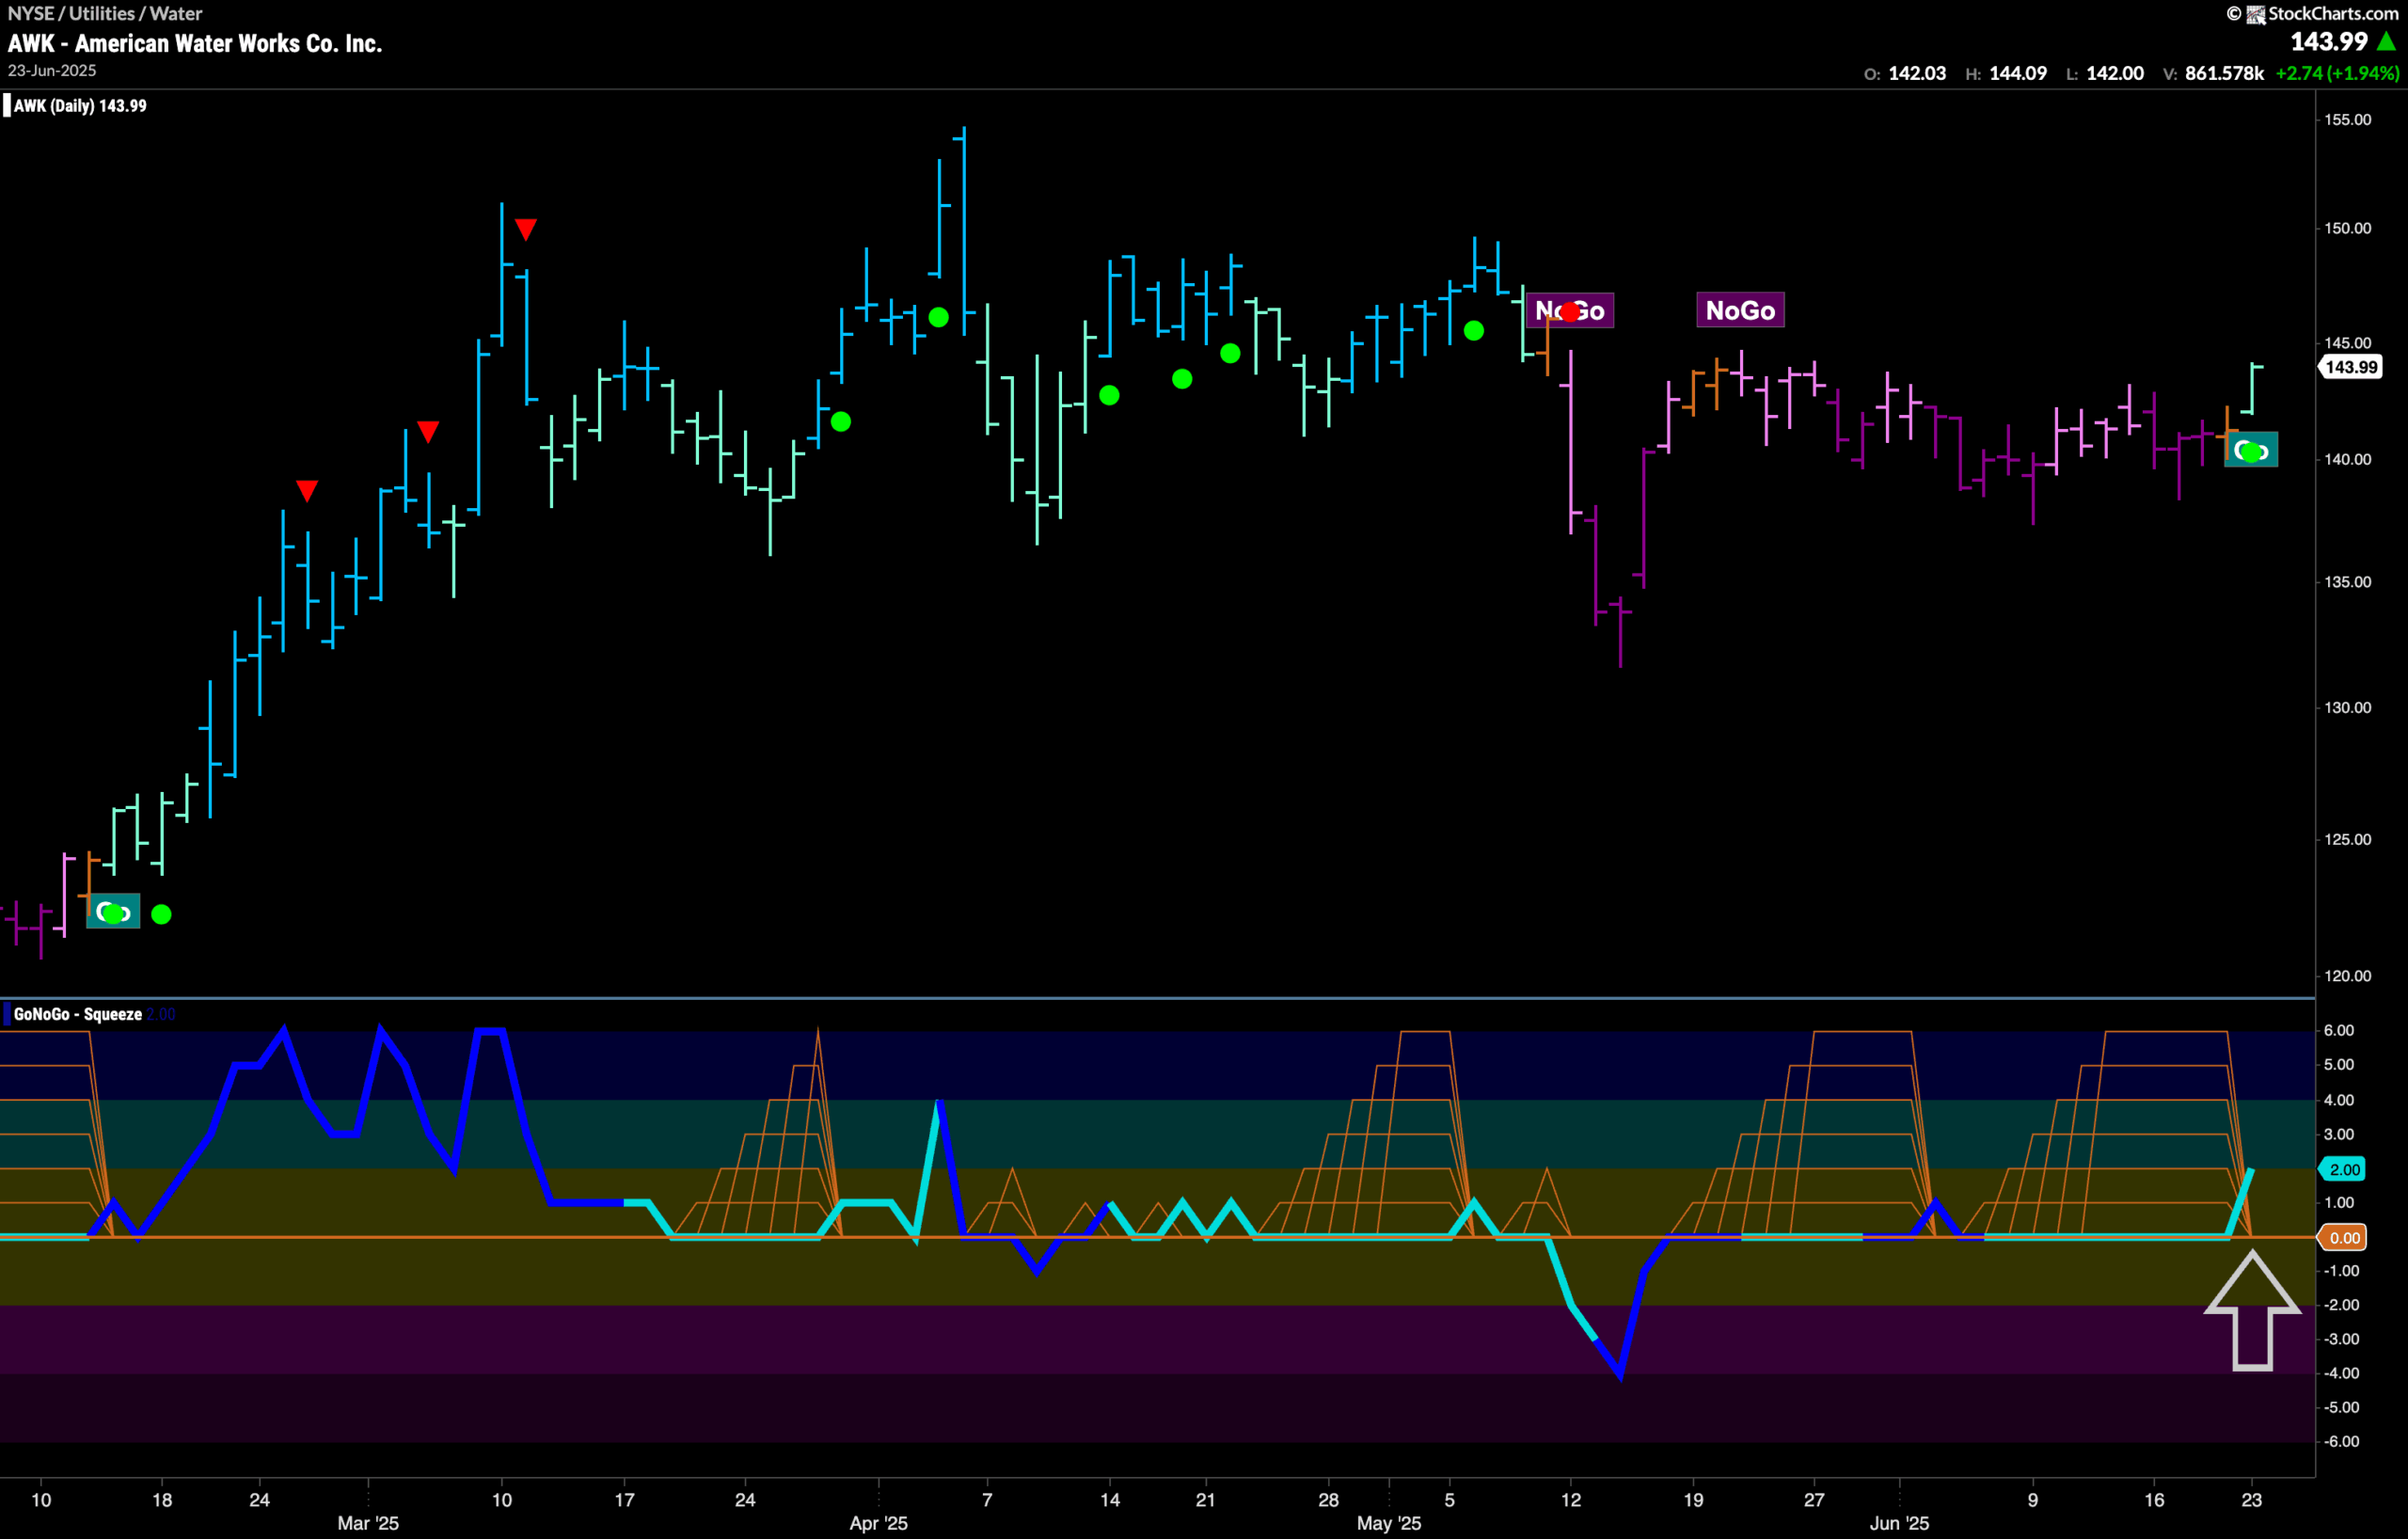Click the 155.00 price axis label

tap(2347, 120)
